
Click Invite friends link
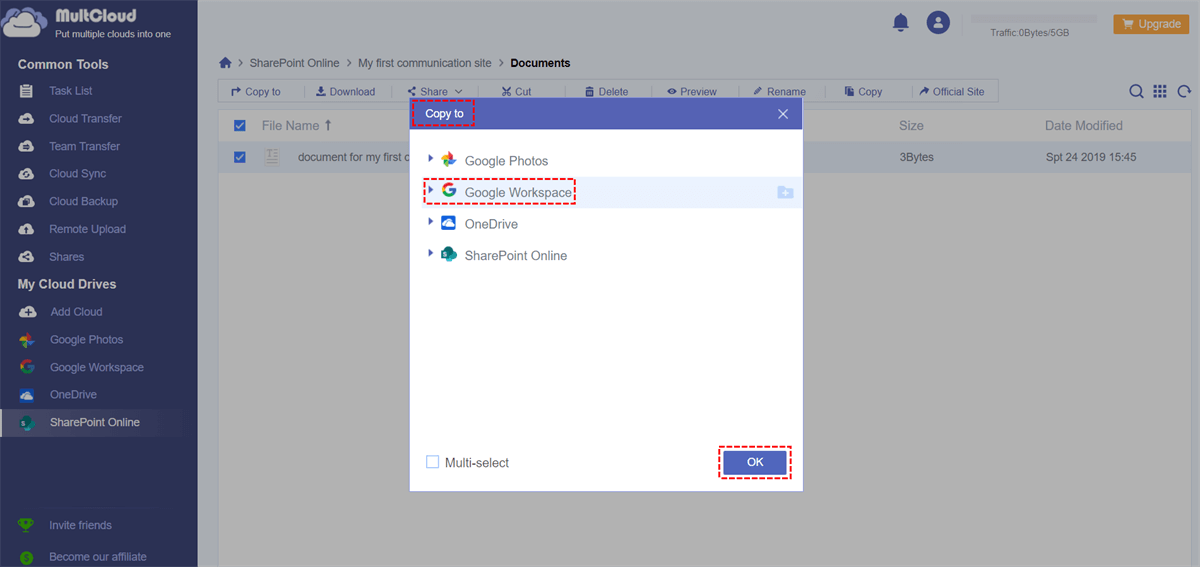click(81, 525)
